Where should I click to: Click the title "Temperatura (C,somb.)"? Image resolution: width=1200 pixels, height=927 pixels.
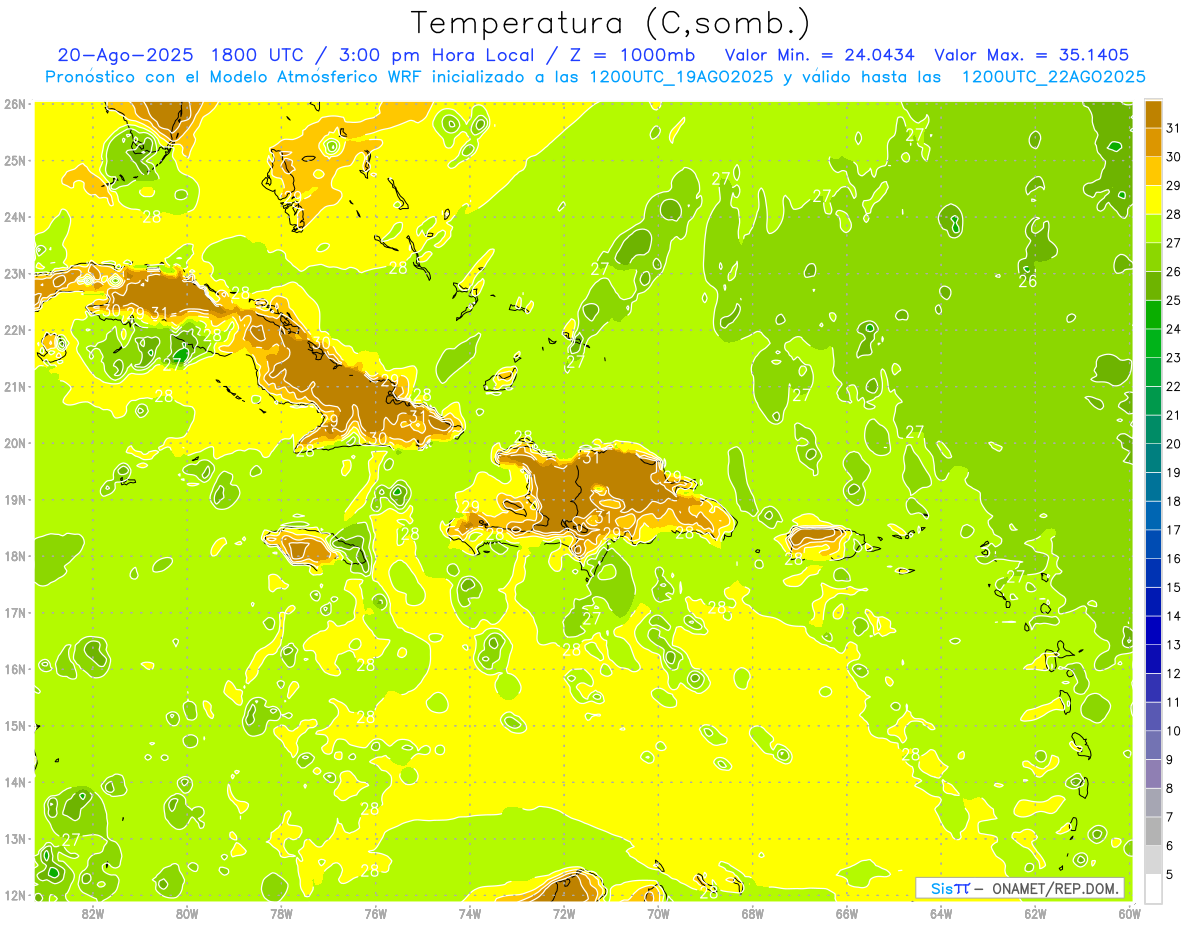pos(611,23)
